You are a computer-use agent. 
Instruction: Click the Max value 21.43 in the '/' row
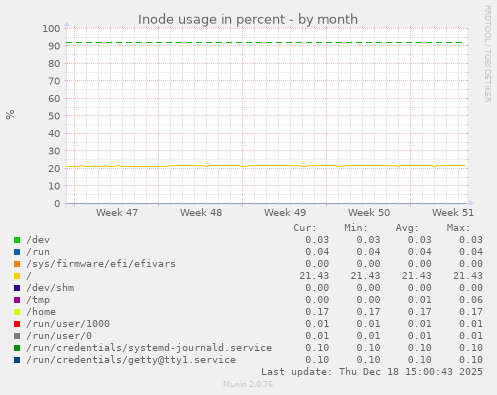point(468,276)
